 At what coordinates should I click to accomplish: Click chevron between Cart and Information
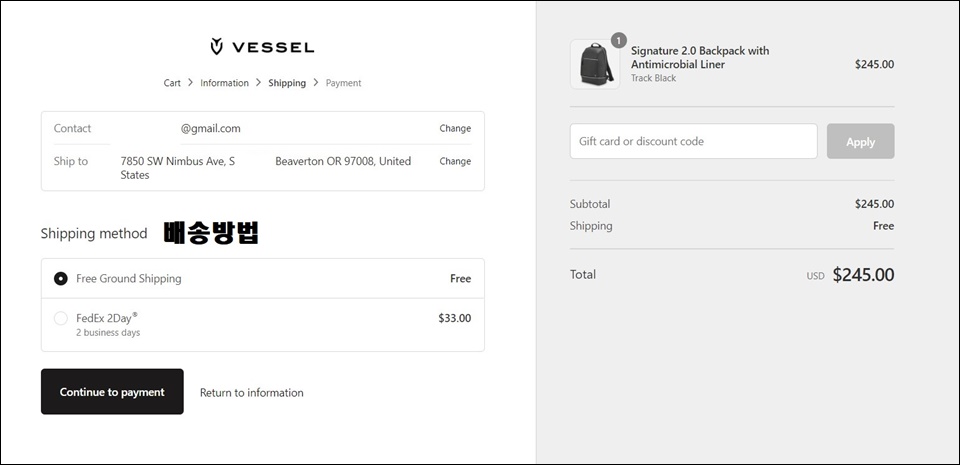coord(190,82)
